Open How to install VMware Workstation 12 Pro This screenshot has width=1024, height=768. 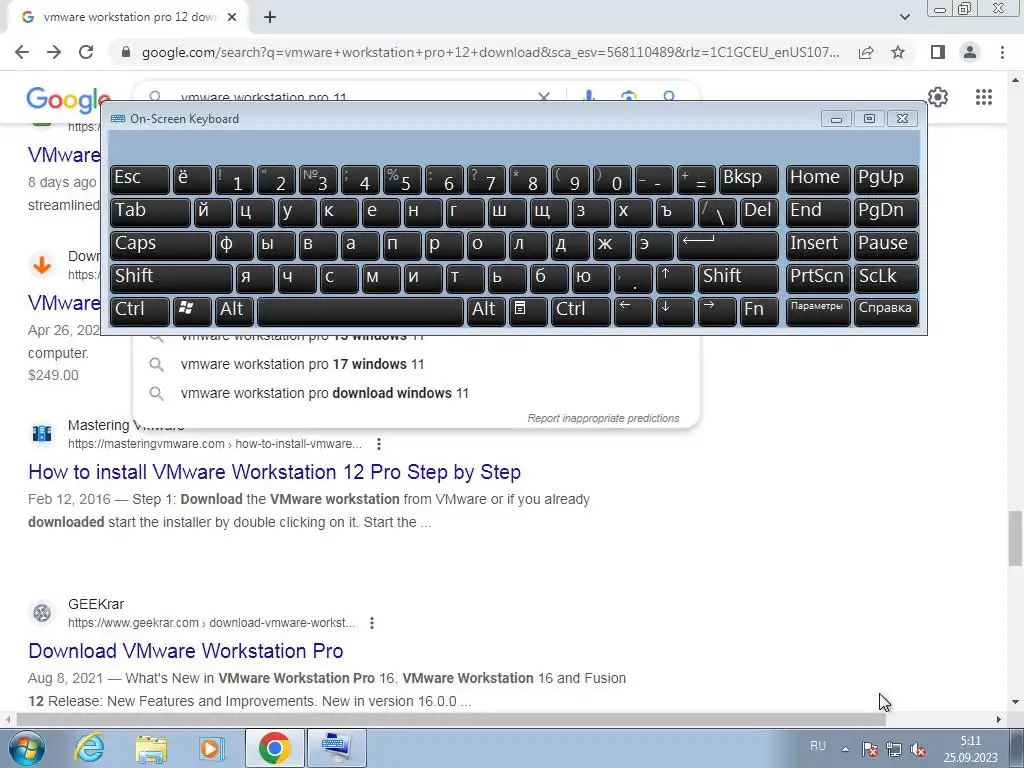pyautogui.click(x=274, y=472)
